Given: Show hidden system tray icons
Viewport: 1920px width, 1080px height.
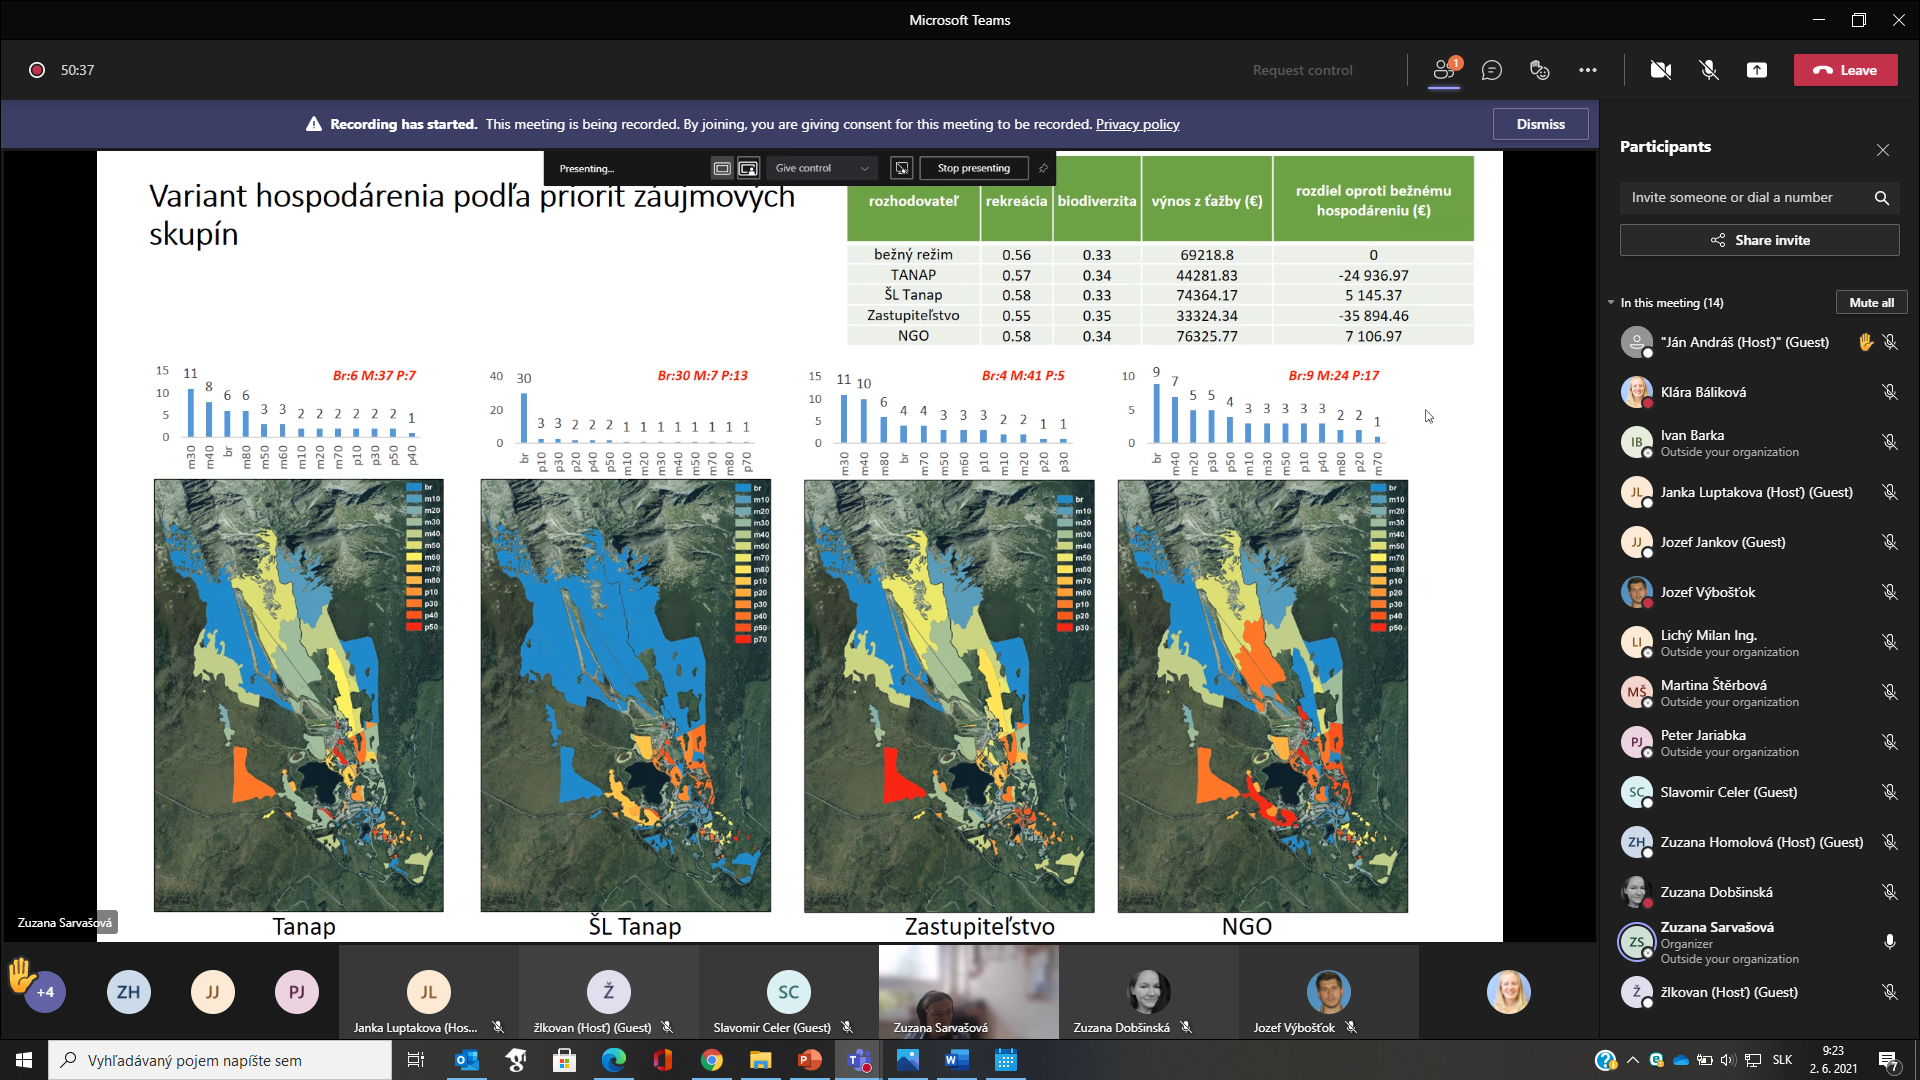Looking at the screenshot, I should point(1633,1060).
